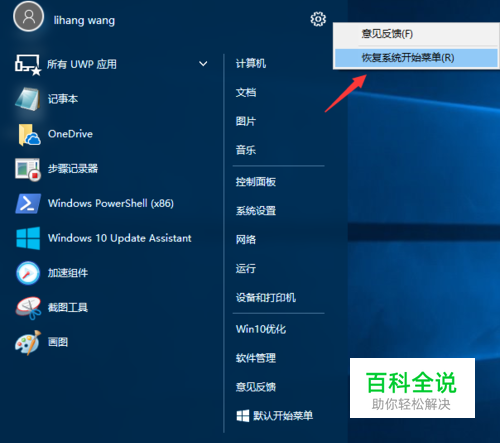Click the 所有 UWP 应用 star icon
This screenshot has height=443, width=500.
[28, 65]
